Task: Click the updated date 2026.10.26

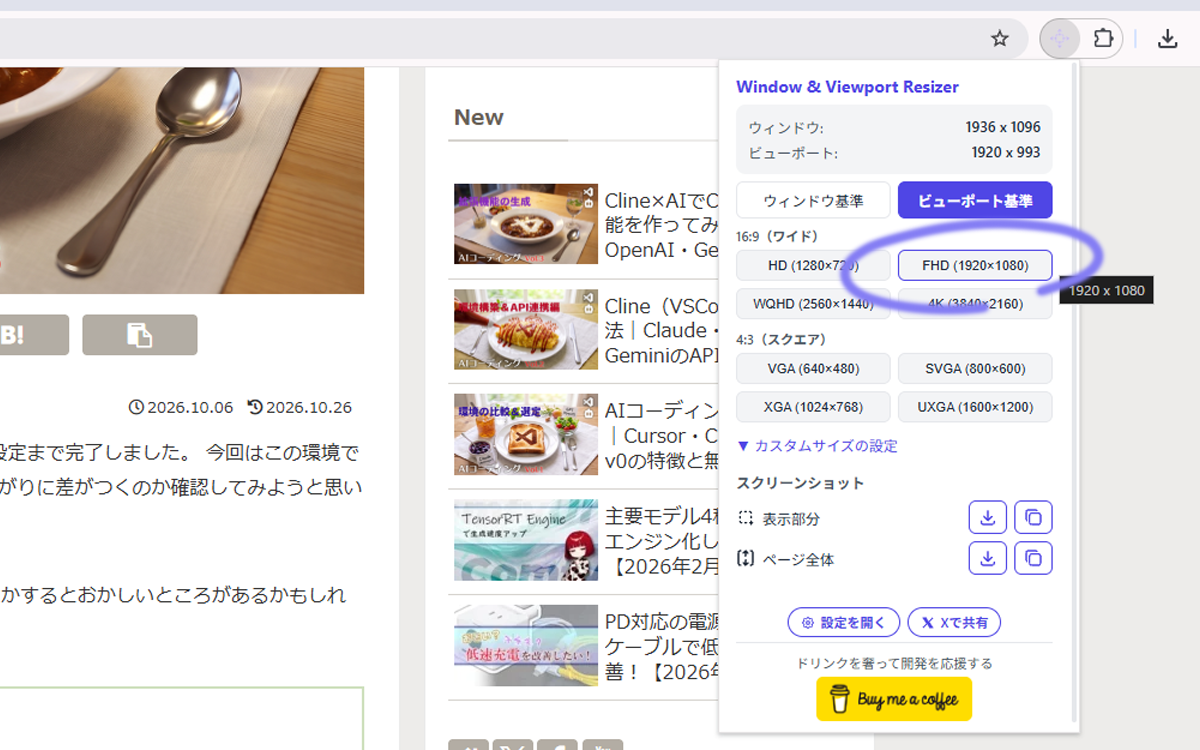Action: (x=300, y=407)
